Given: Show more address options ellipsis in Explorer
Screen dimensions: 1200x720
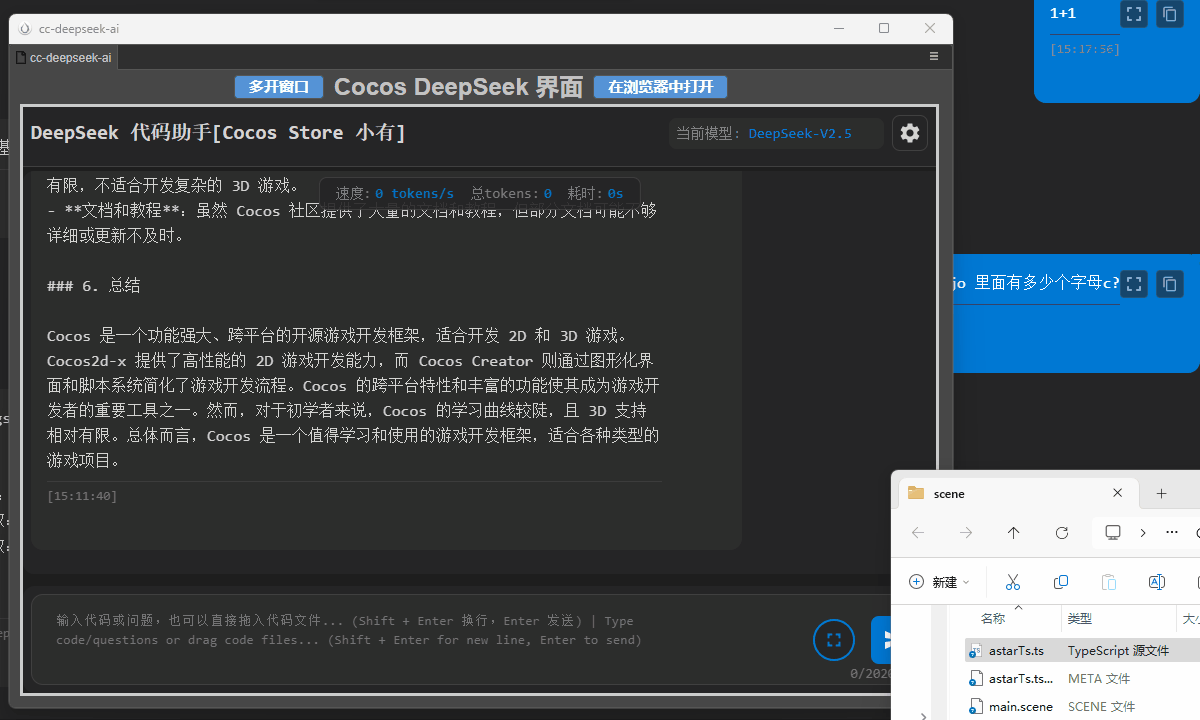Looking at the screenshot, I should coord(1172,533).
